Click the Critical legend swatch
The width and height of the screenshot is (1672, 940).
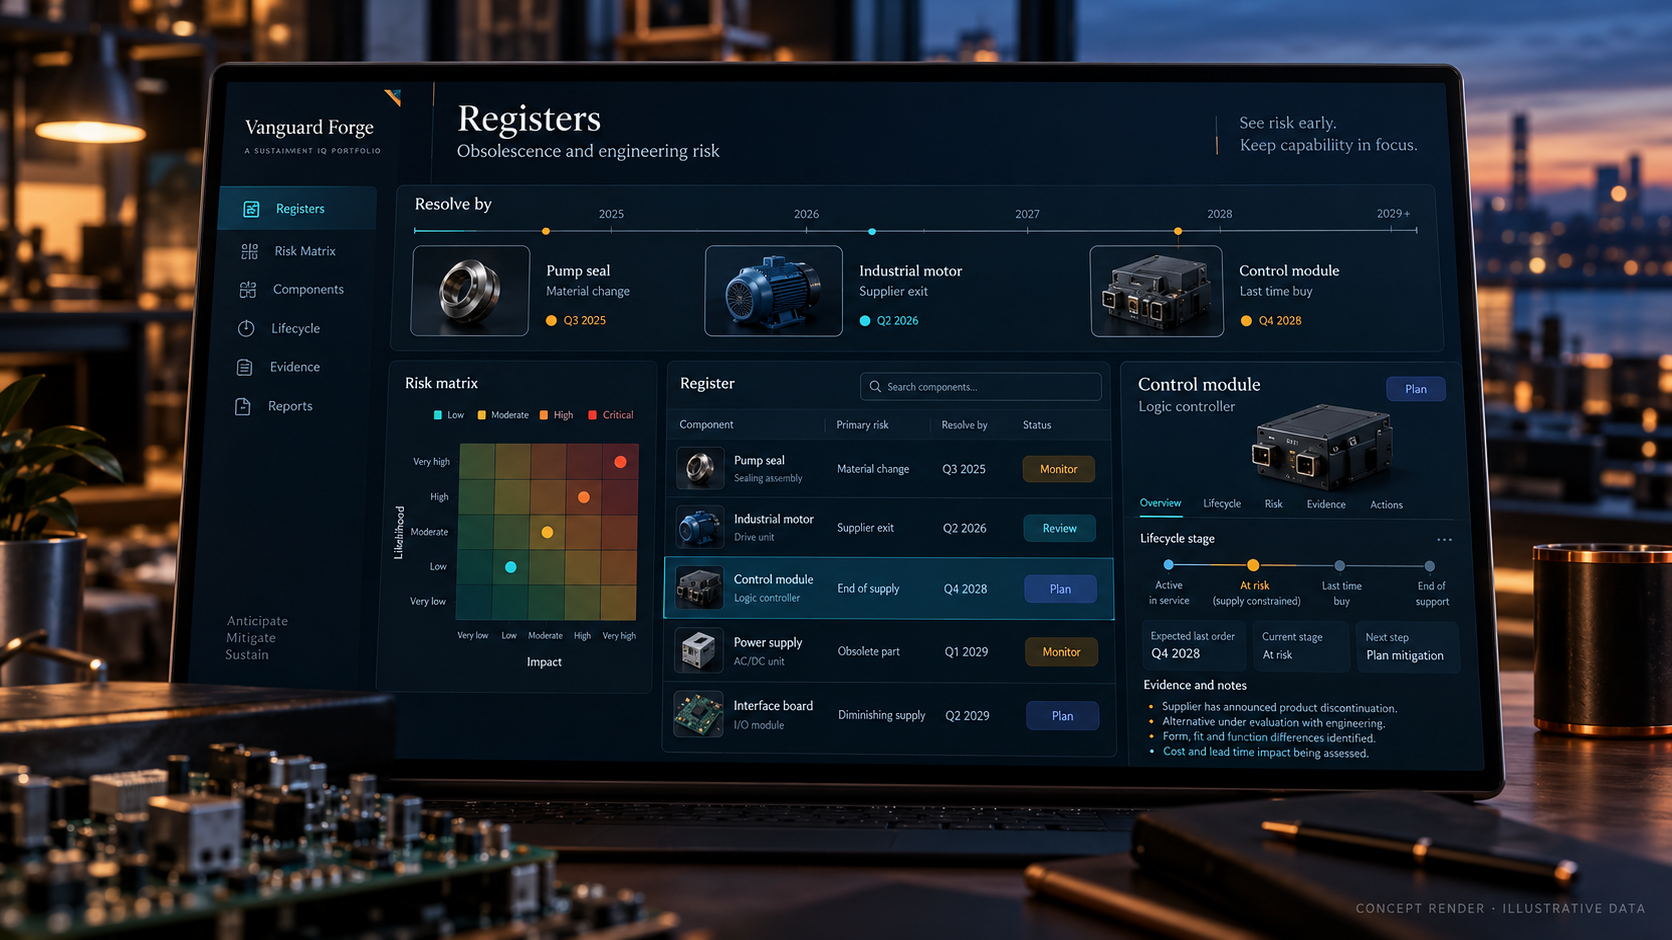(593, 415)
